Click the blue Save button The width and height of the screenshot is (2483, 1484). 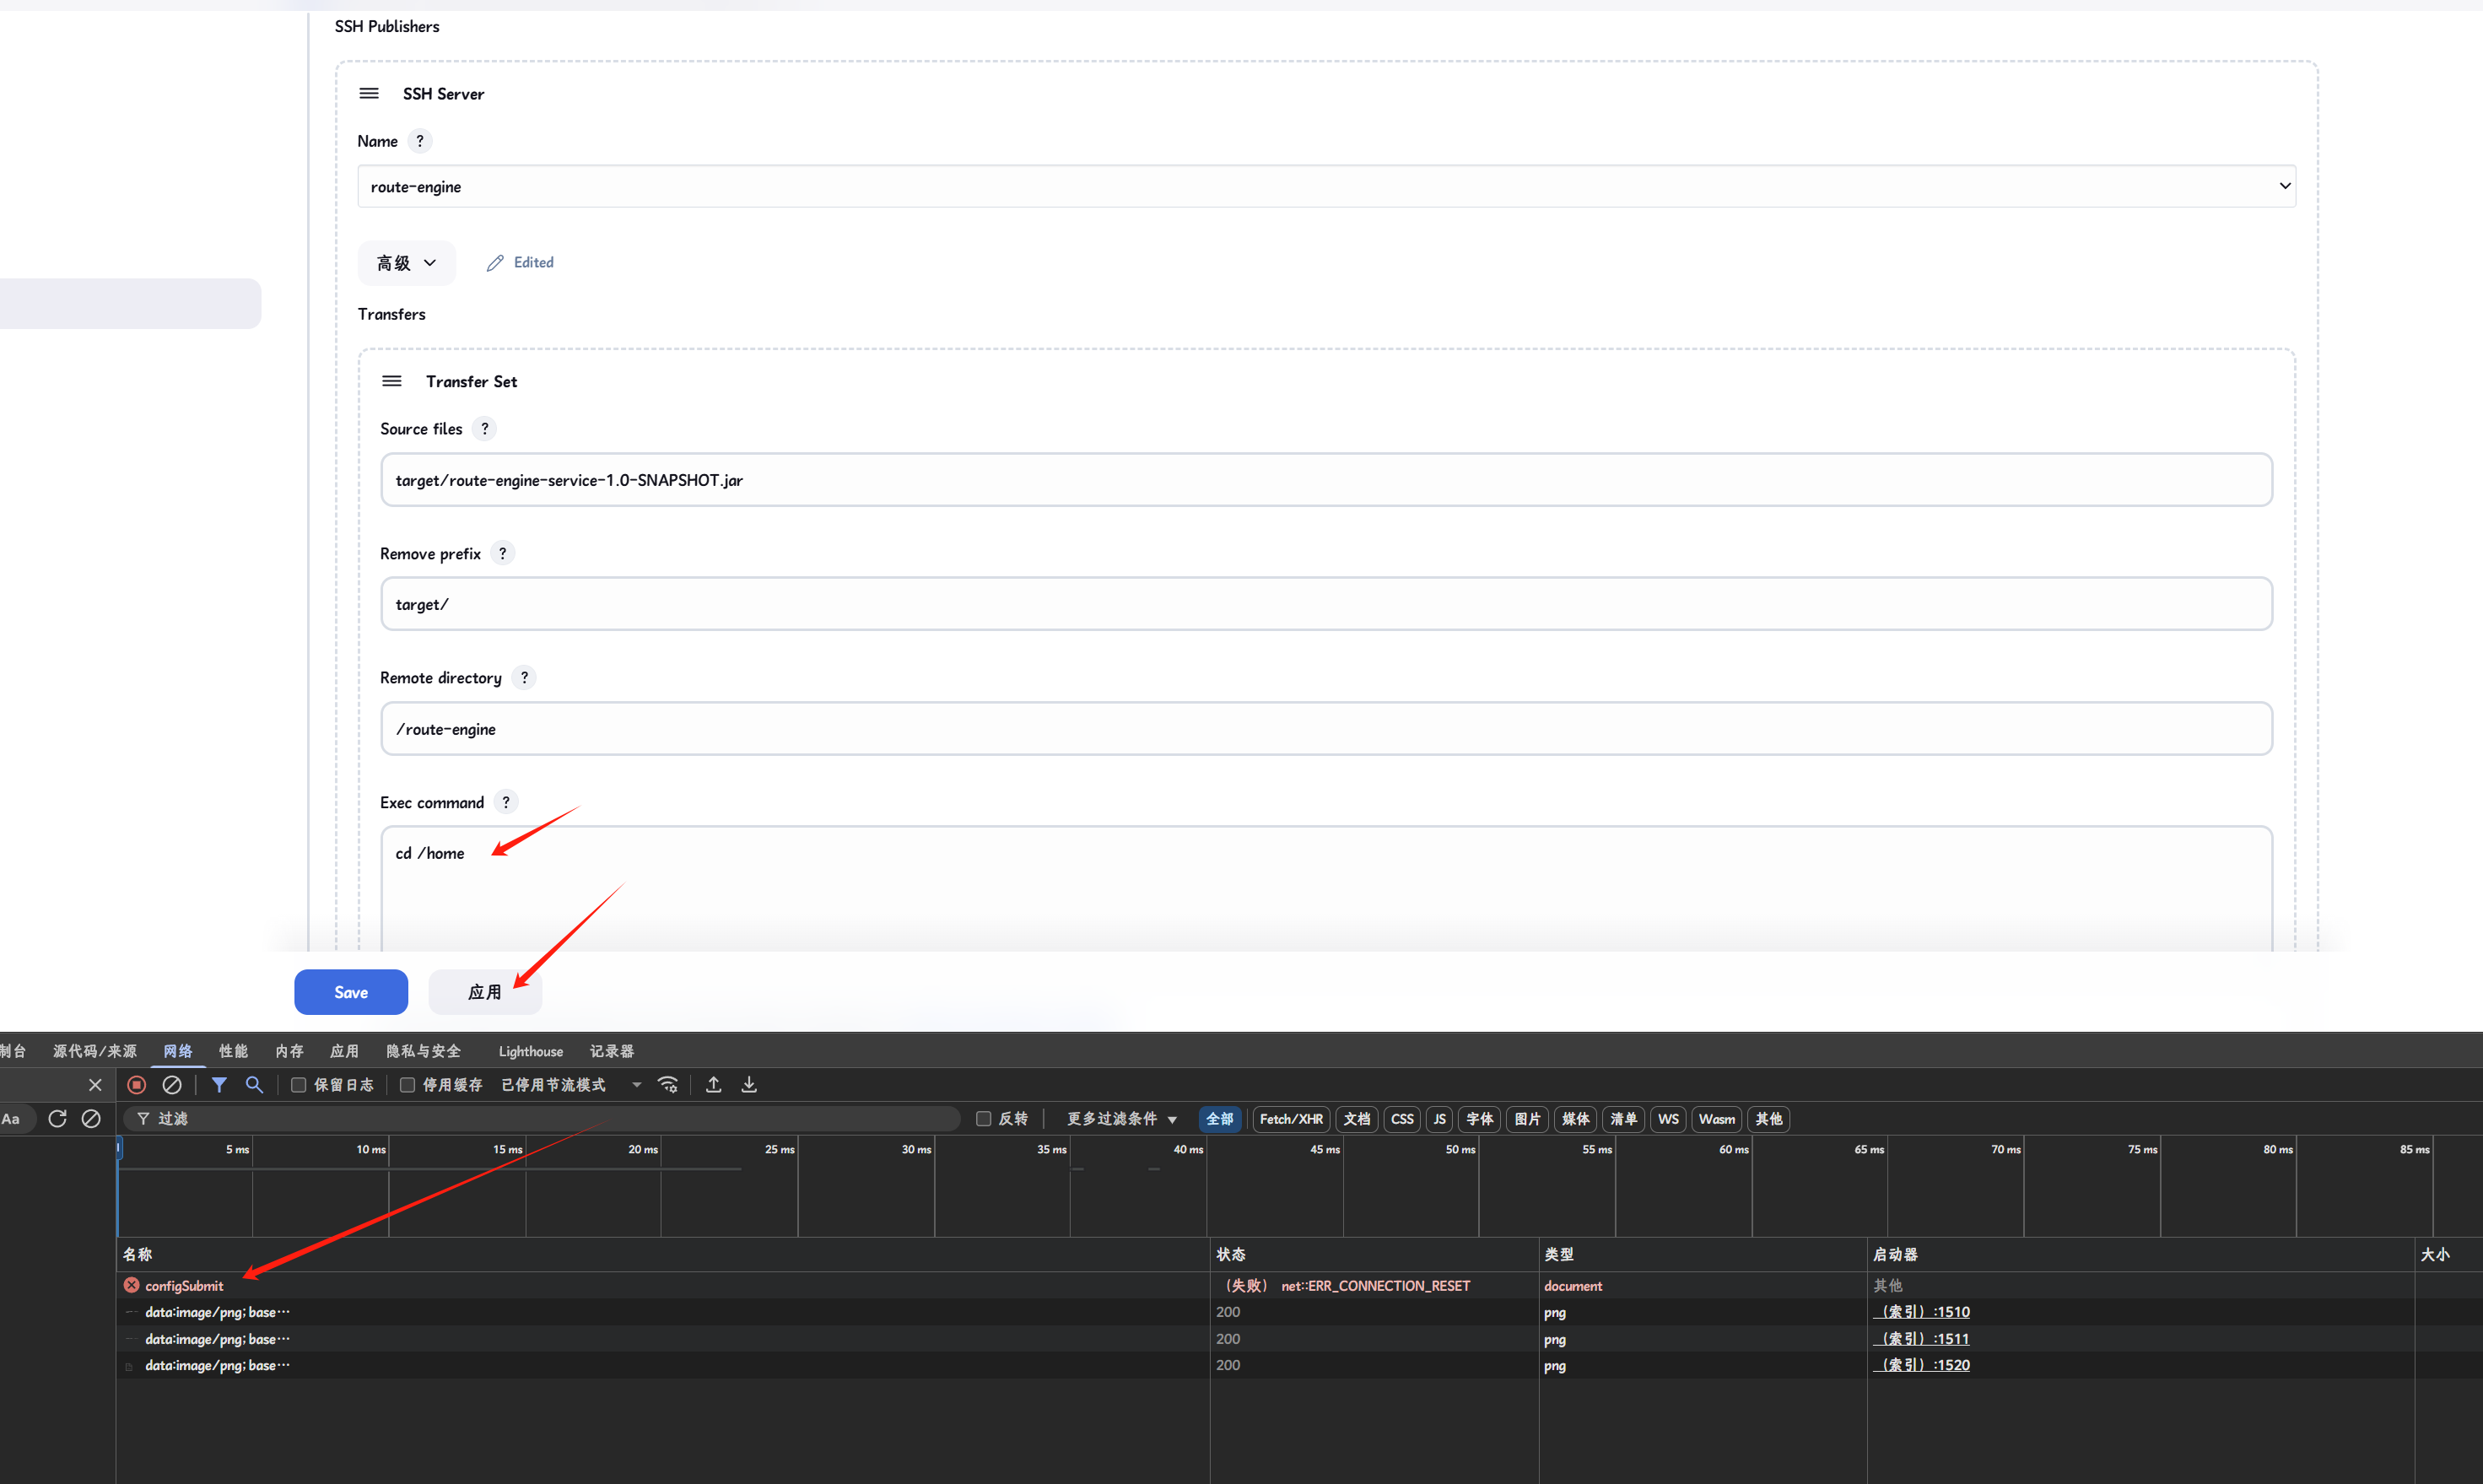click(x=351, y=992)
